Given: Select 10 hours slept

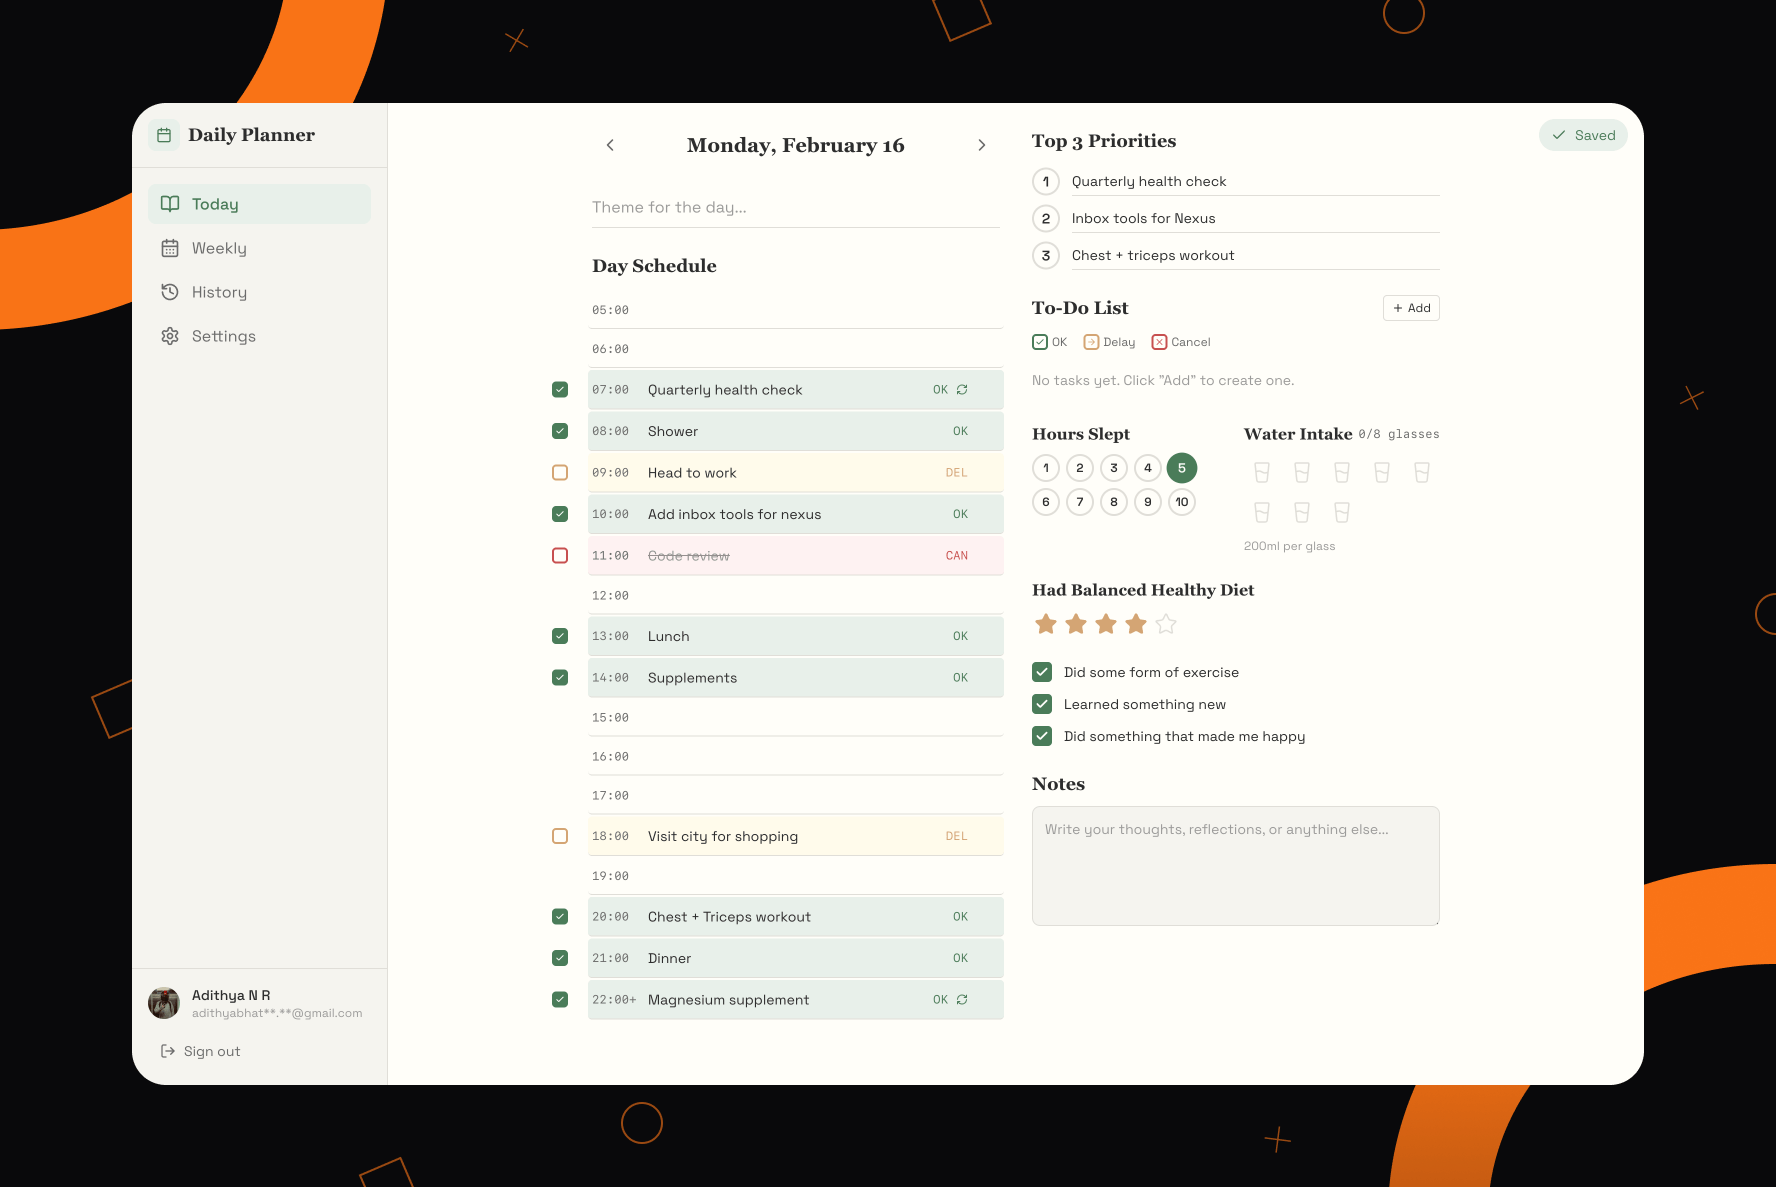Looking at the screenshot, I should click(x=1182, y=502).
